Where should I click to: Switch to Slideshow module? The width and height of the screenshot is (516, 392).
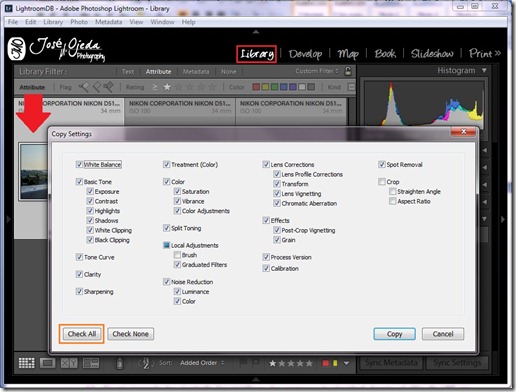[432, 54]
